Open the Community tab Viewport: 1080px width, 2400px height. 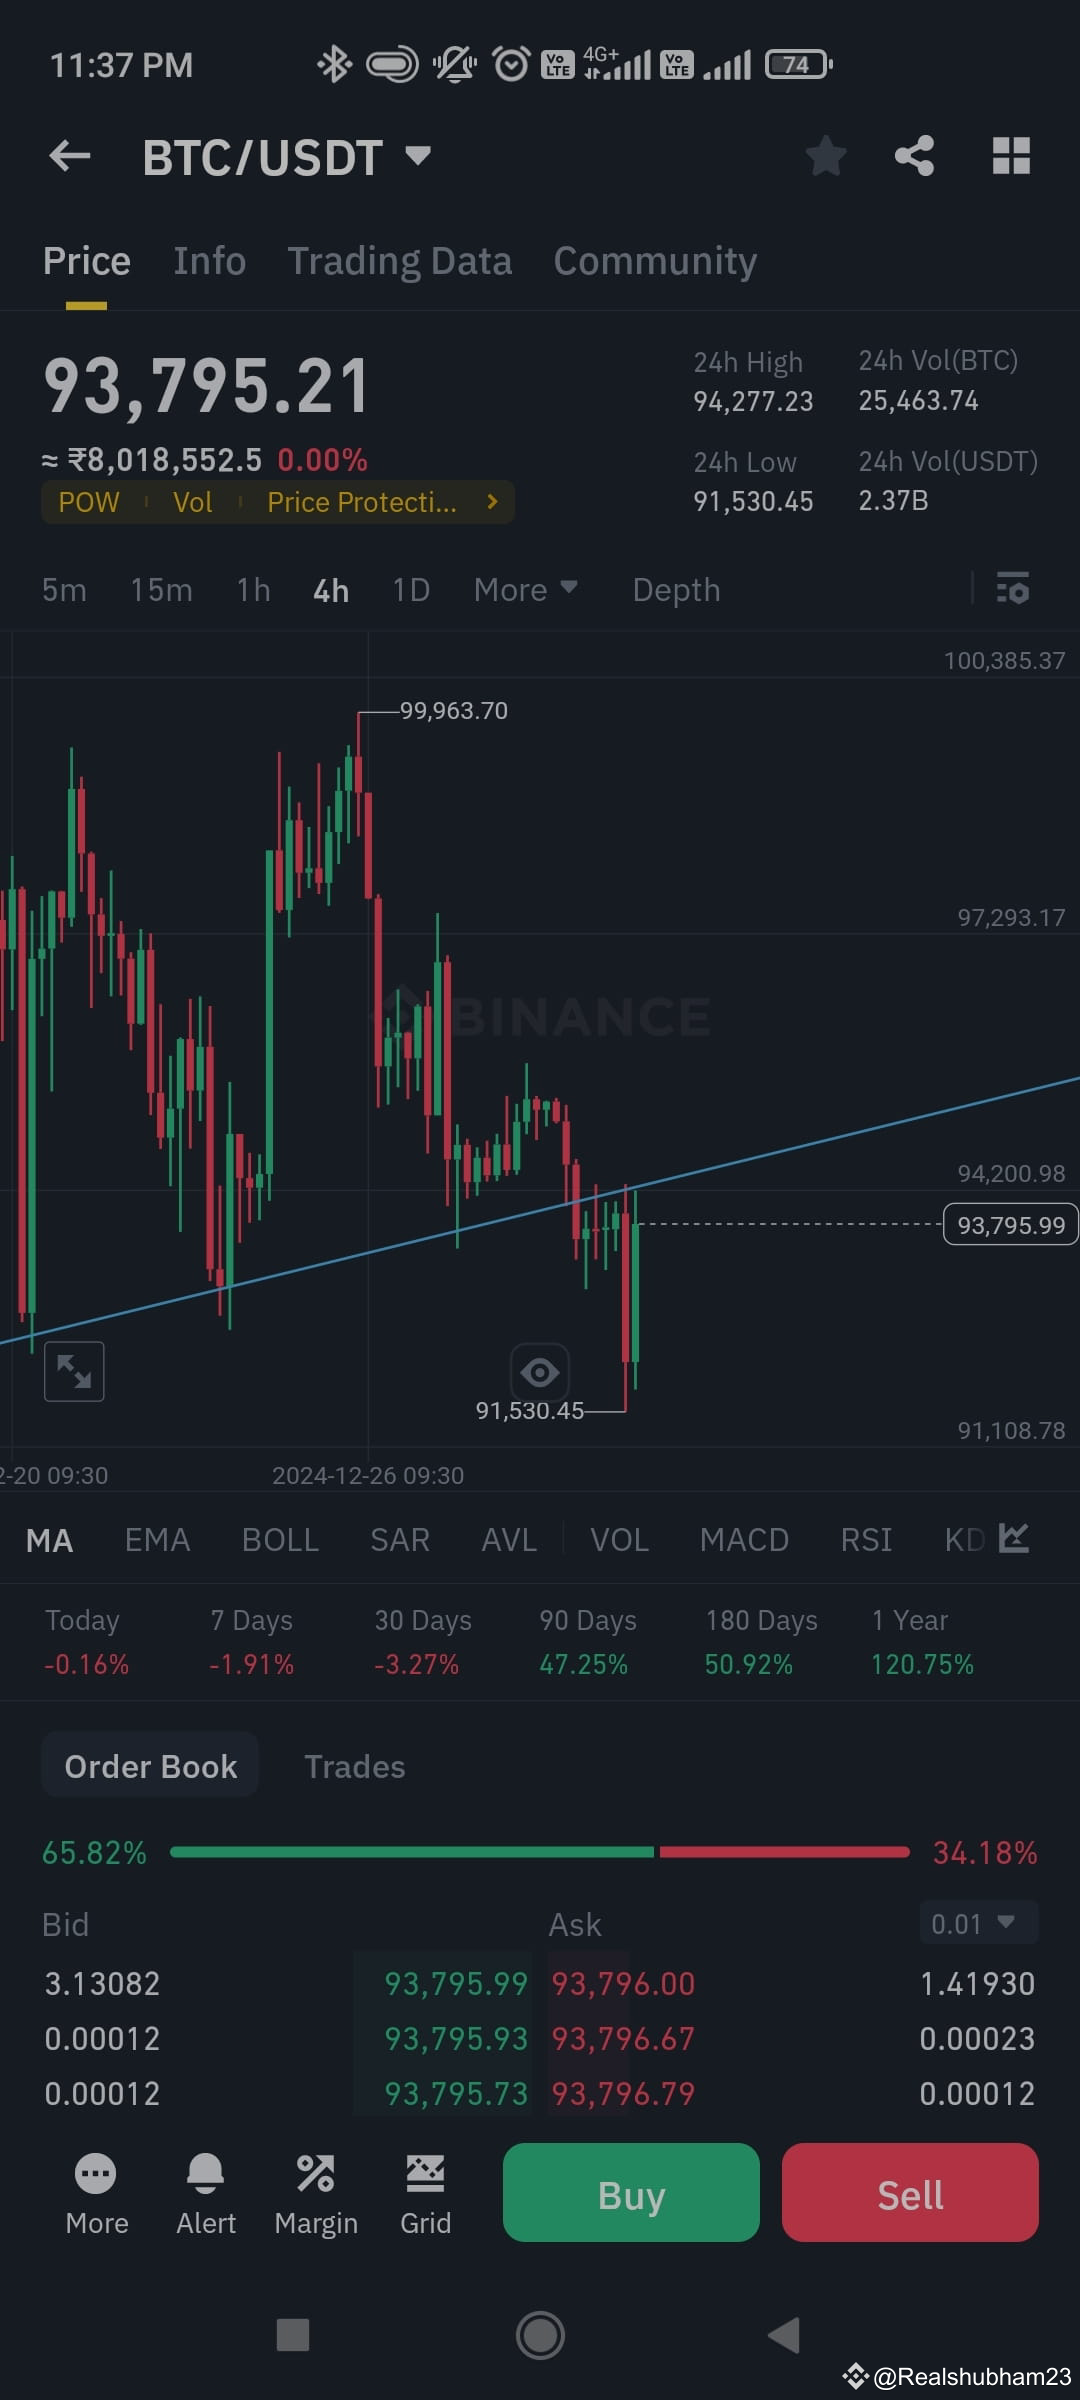tap(655, 261)
